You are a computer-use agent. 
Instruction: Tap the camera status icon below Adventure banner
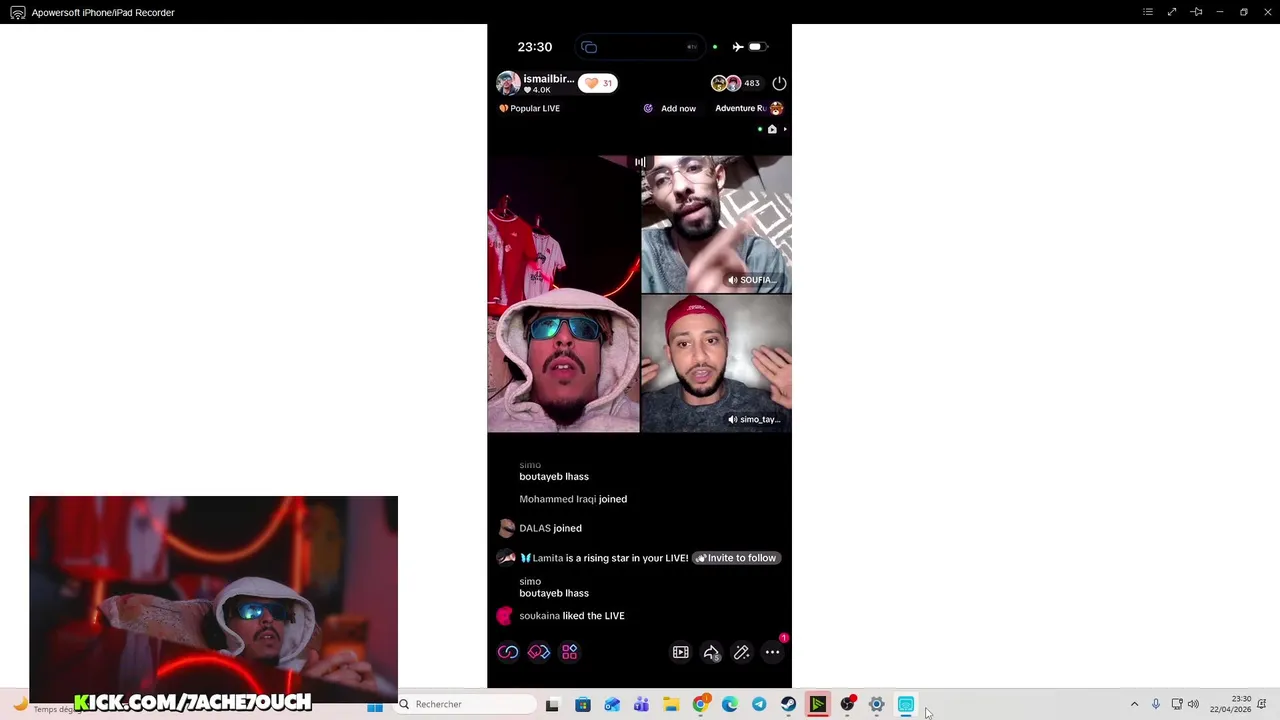(x=772, y=129)
